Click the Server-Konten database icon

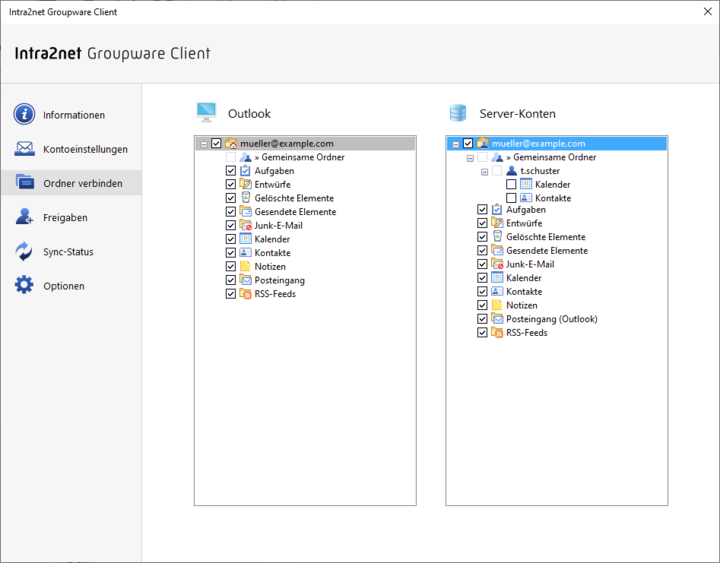[x=458, y=113]
